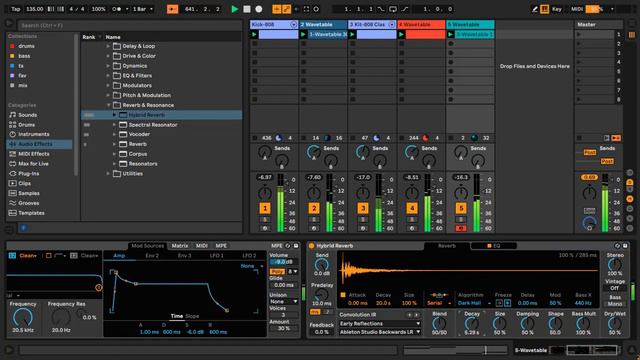Expand the Drive & Color folder
Screen dimensions: 640x360
(108, 56)
